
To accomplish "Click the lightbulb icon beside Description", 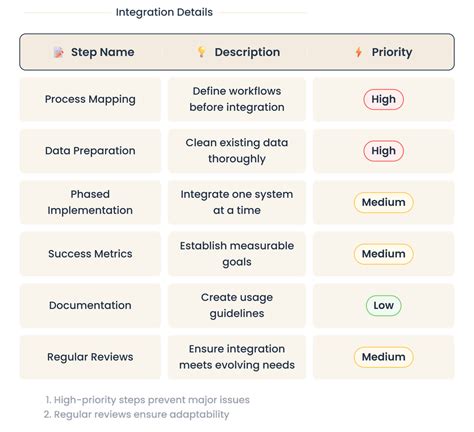I will [201, 52].
